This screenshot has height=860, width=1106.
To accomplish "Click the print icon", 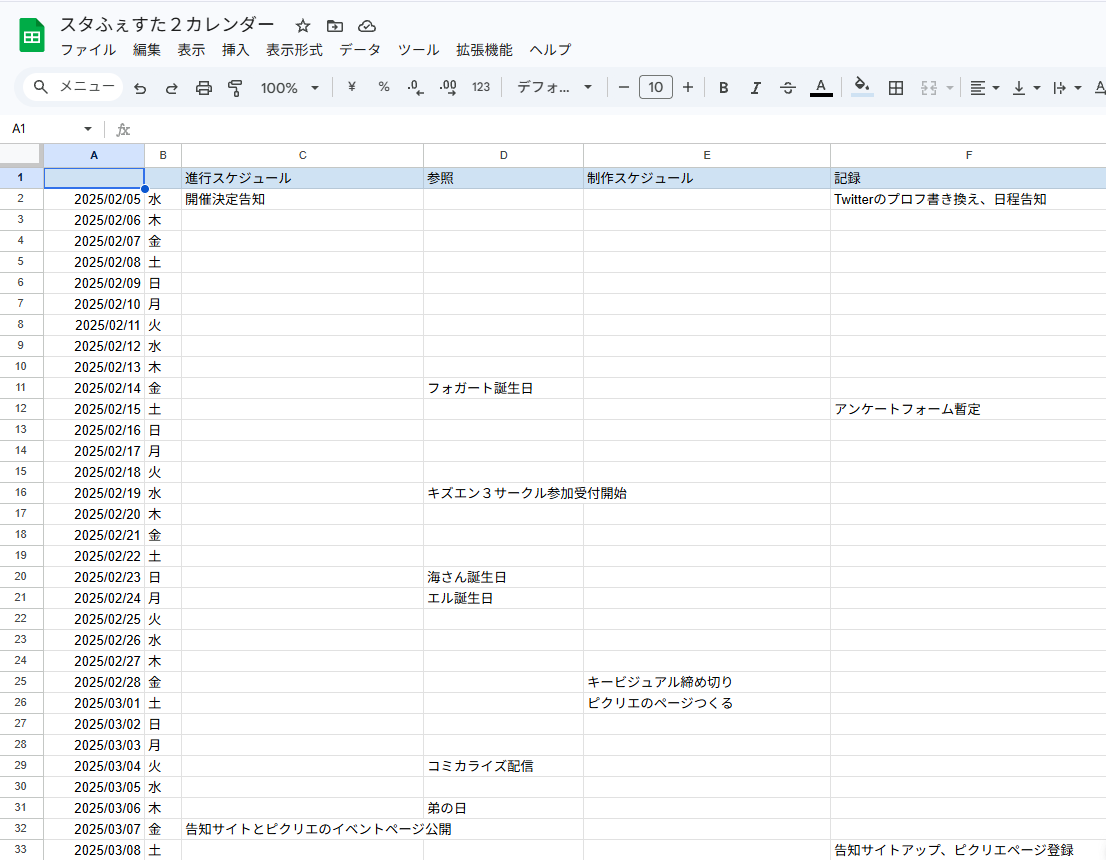I will pyautogui.click(x=204, y=88).
